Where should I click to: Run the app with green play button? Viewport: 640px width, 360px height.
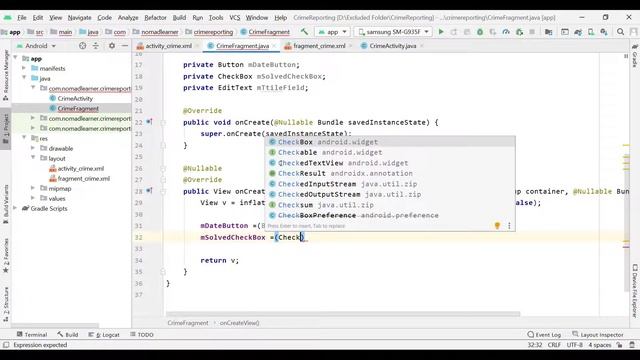(441, 31)
